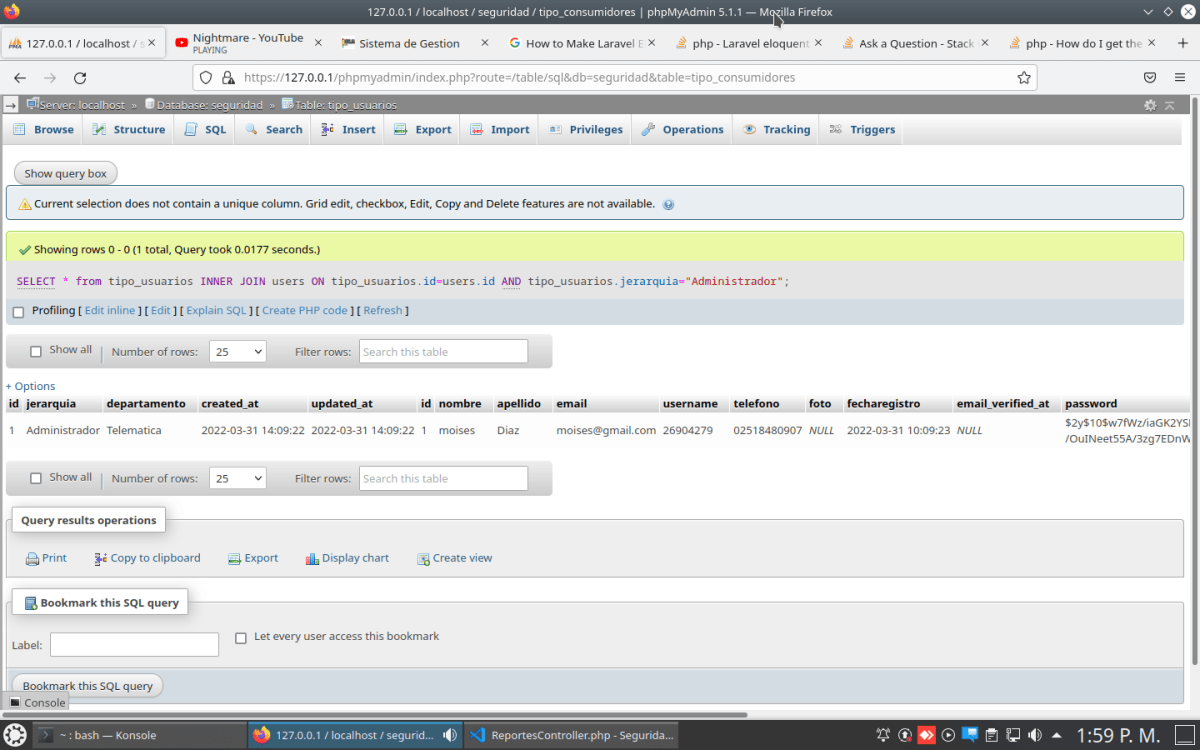The height and width of the screenshot is (750, 1200).
Task: Open the Triggers tab
Action: (x=862, y=129)
